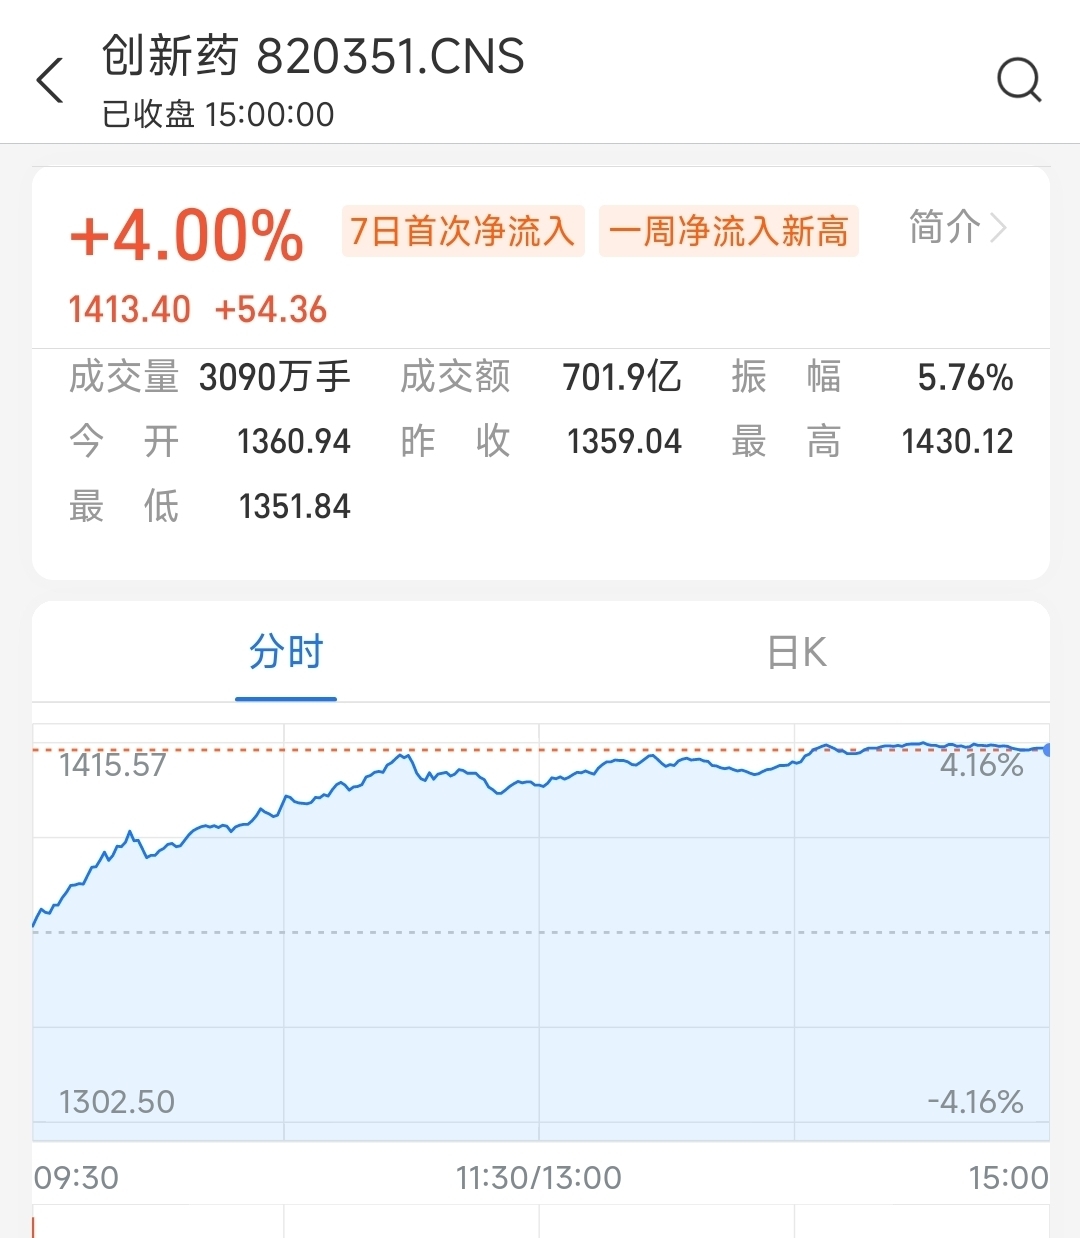This screenshot has width=1080, height=1238.
Task: Tap the 创新药 820351.CNS title
Action: click(x=313, y=56)
